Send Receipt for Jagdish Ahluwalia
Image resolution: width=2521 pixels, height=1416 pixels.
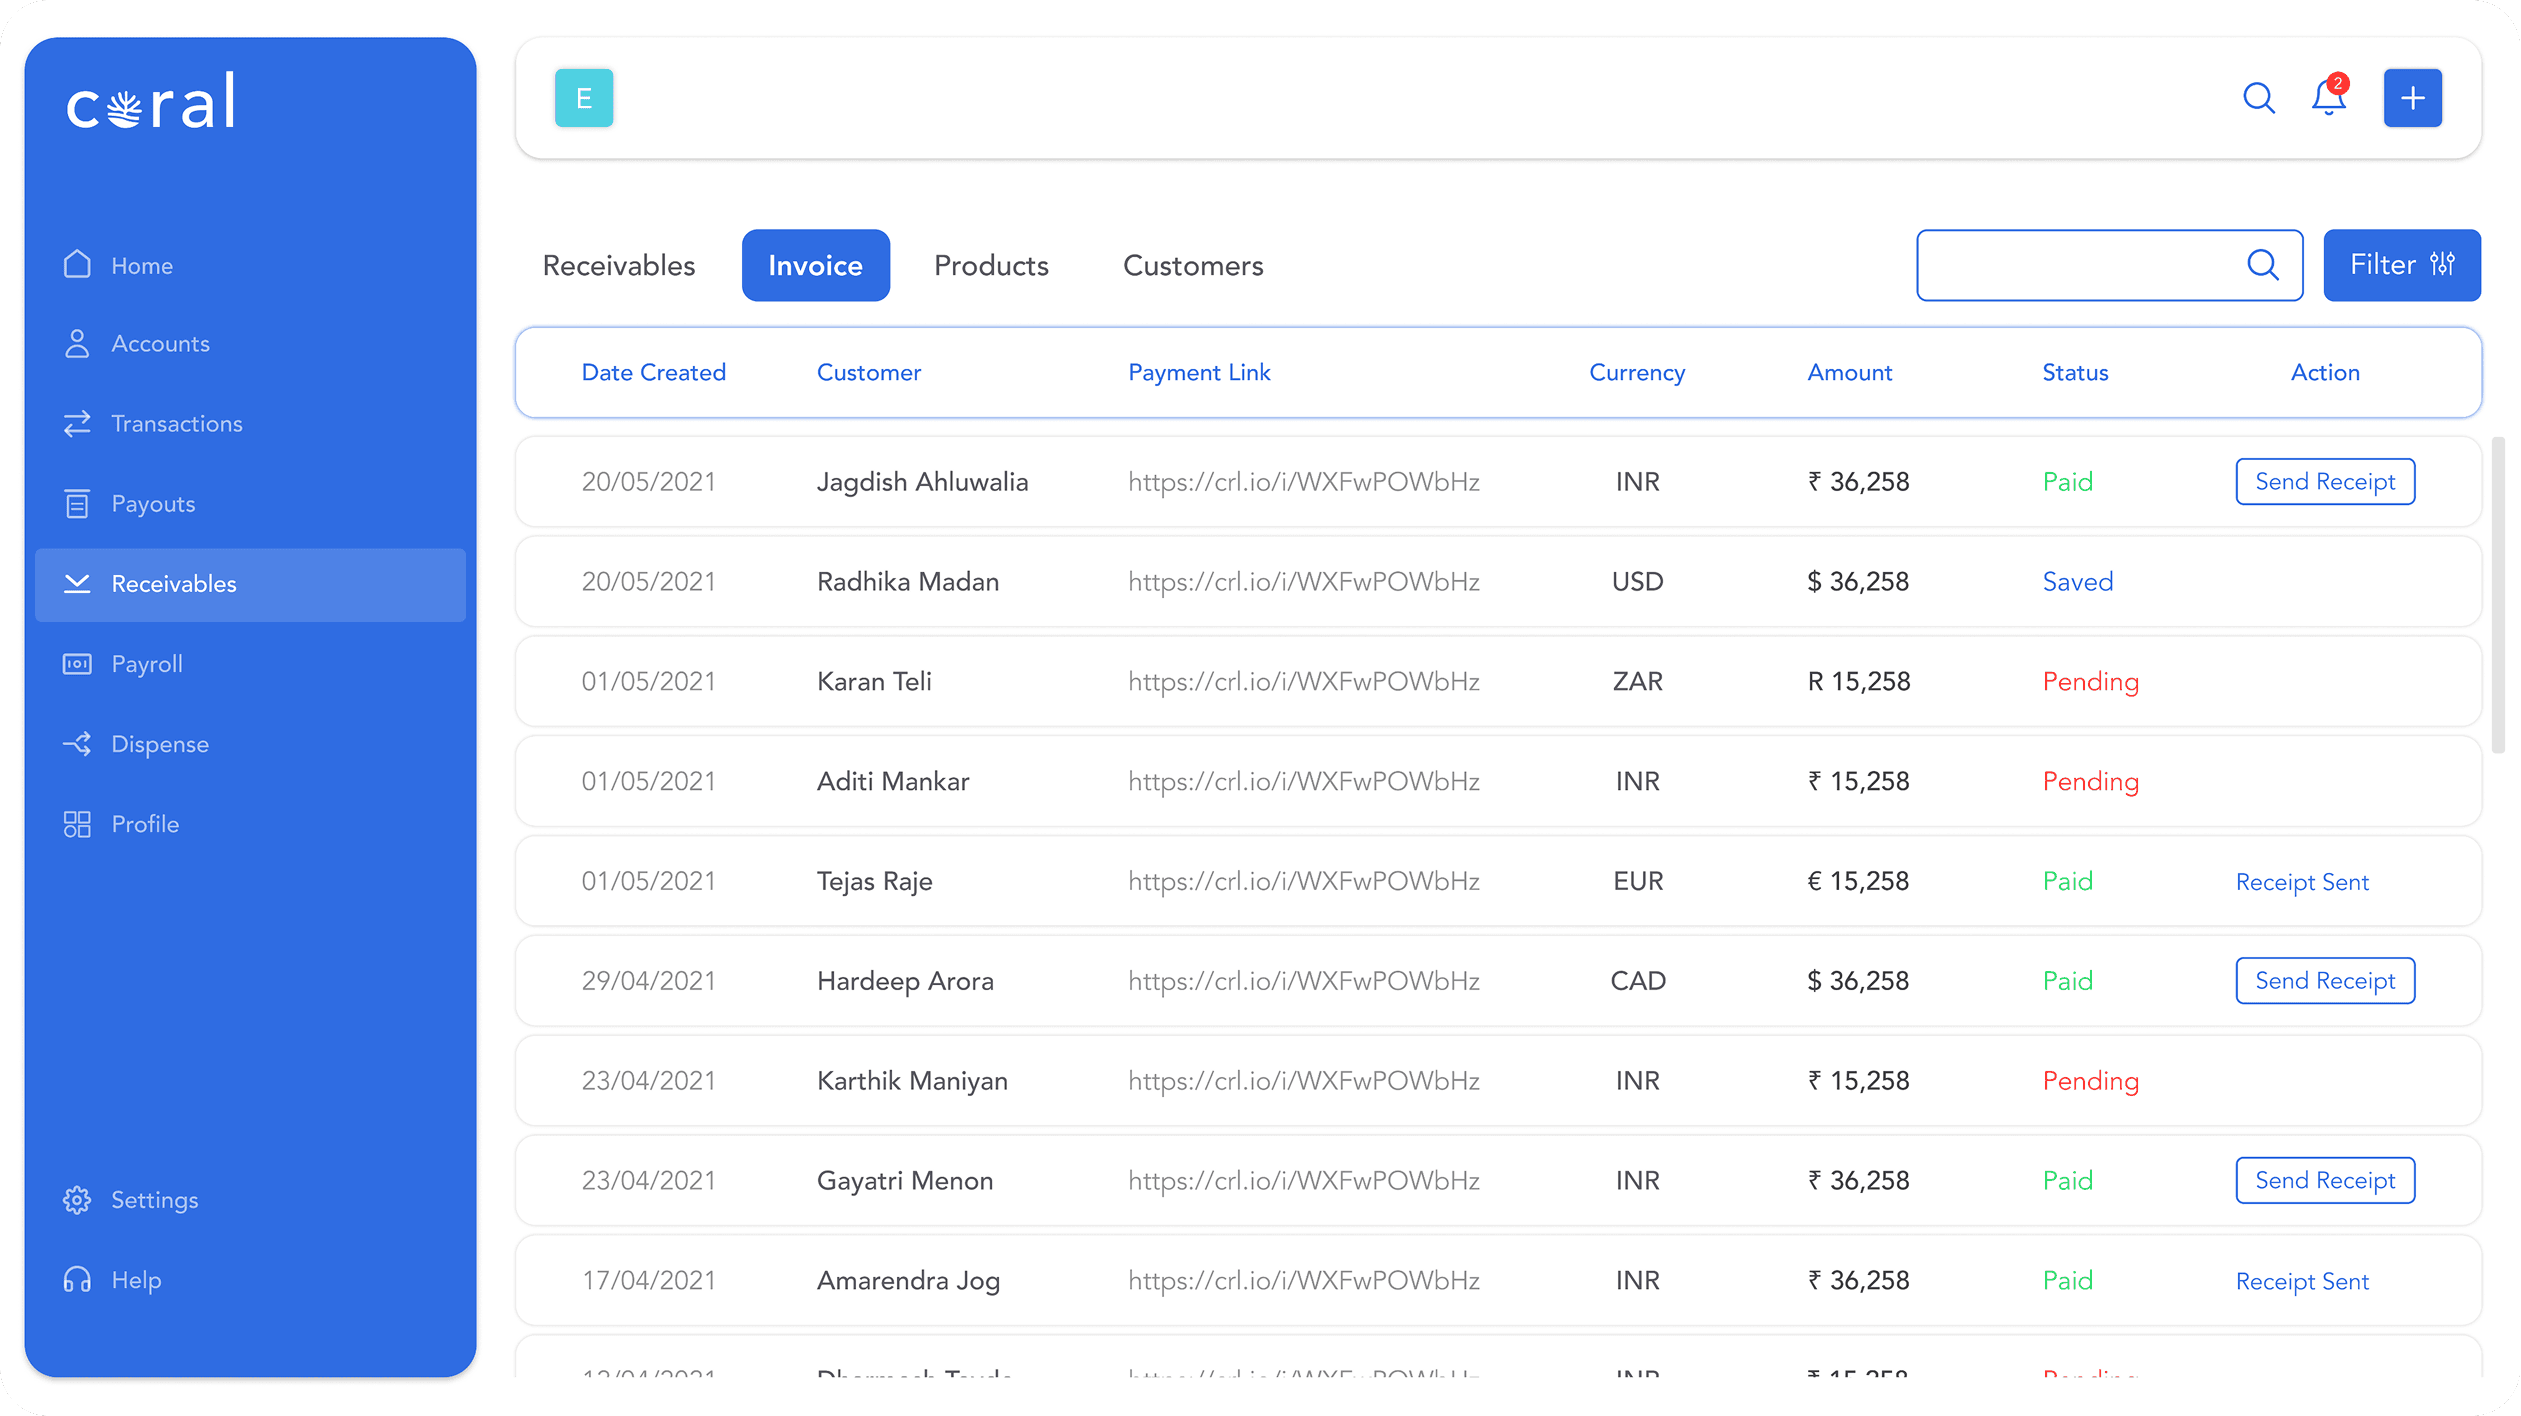click(2324, 482)
